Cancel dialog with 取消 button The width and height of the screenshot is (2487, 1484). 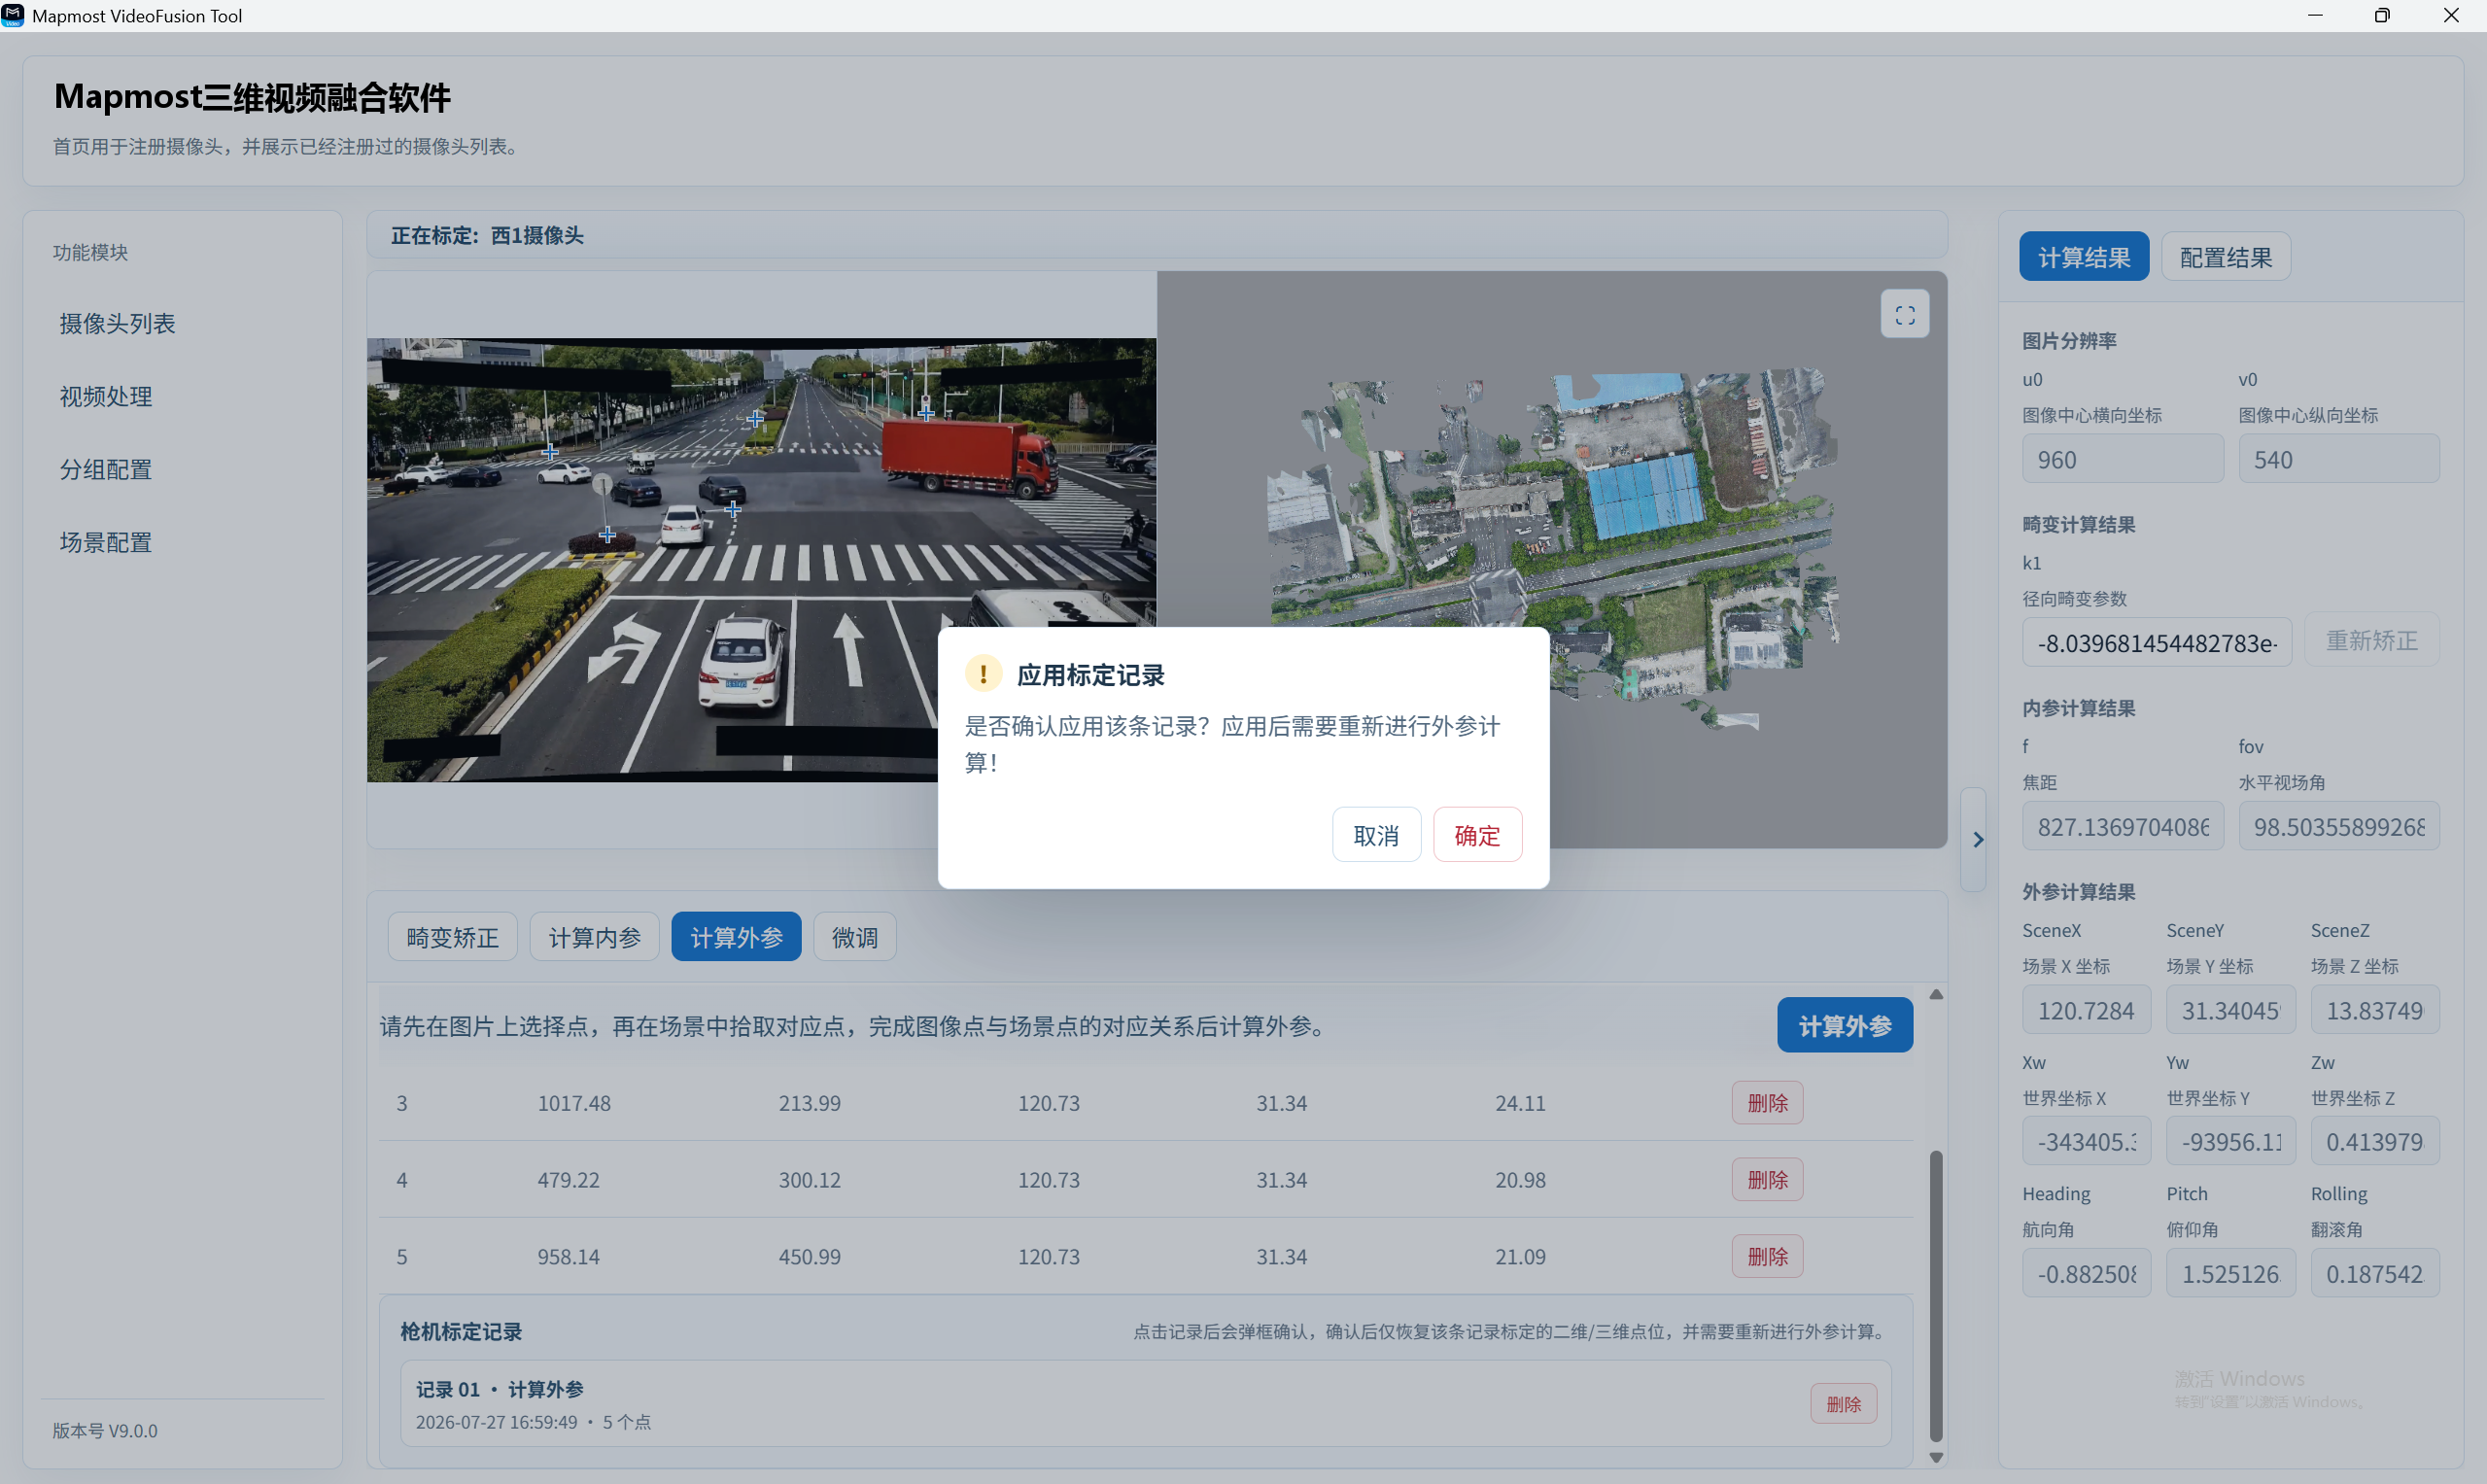click(x=1376, y=835)
